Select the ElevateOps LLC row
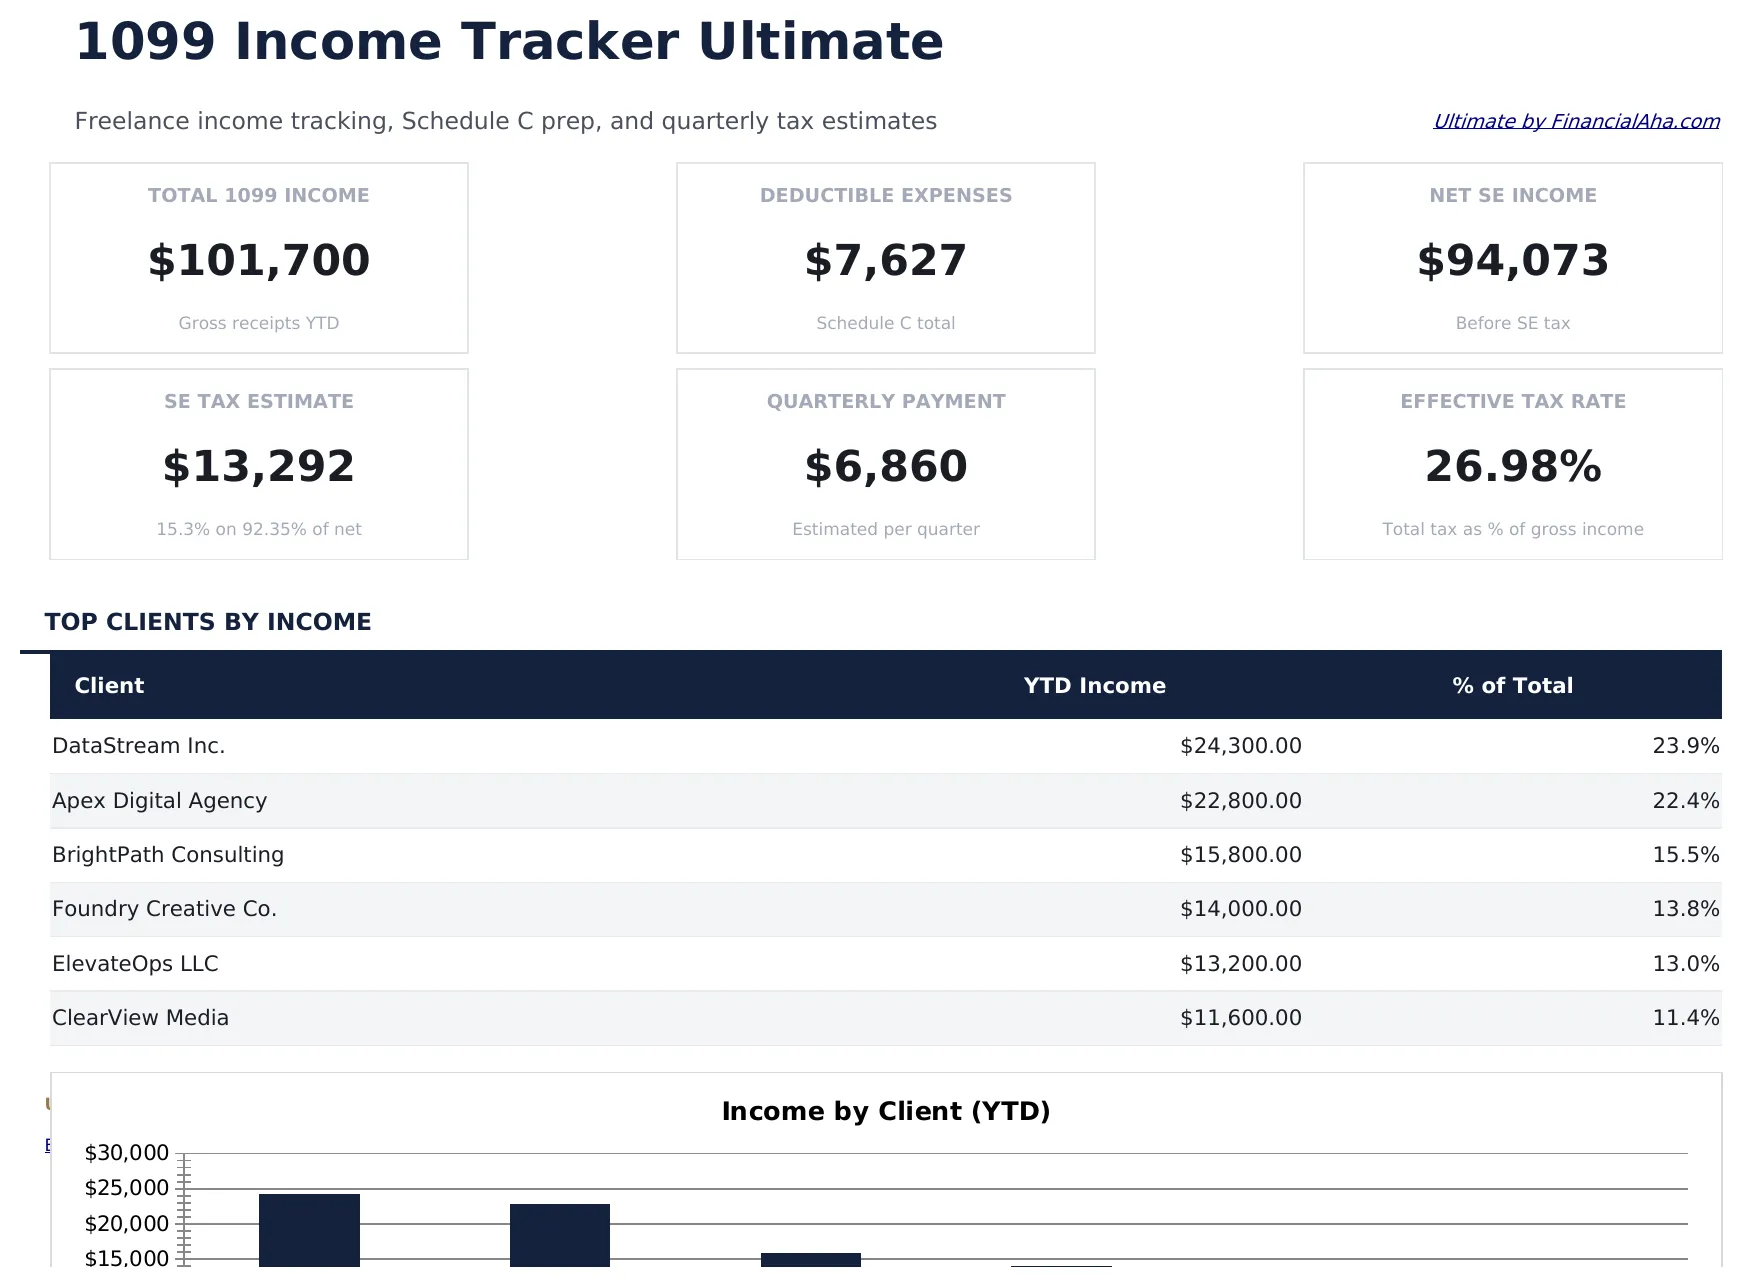This screenshot has height=1287, width=1743. (600, 963)
